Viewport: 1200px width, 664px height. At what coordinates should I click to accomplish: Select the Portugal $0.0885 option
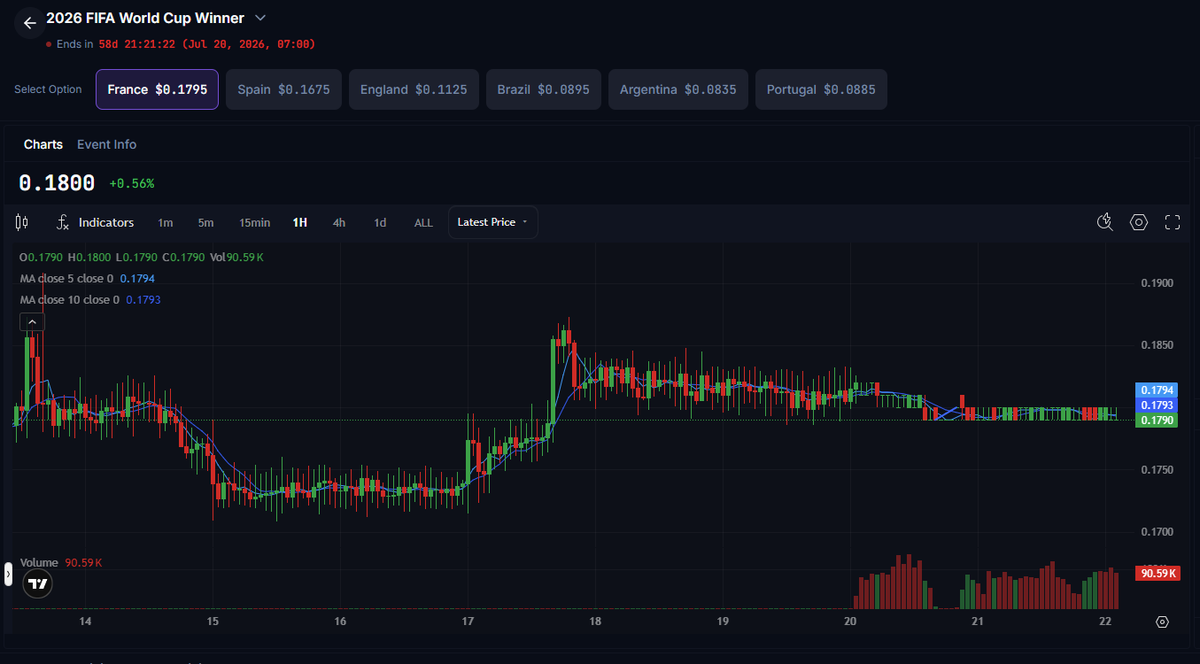(821, 89)
